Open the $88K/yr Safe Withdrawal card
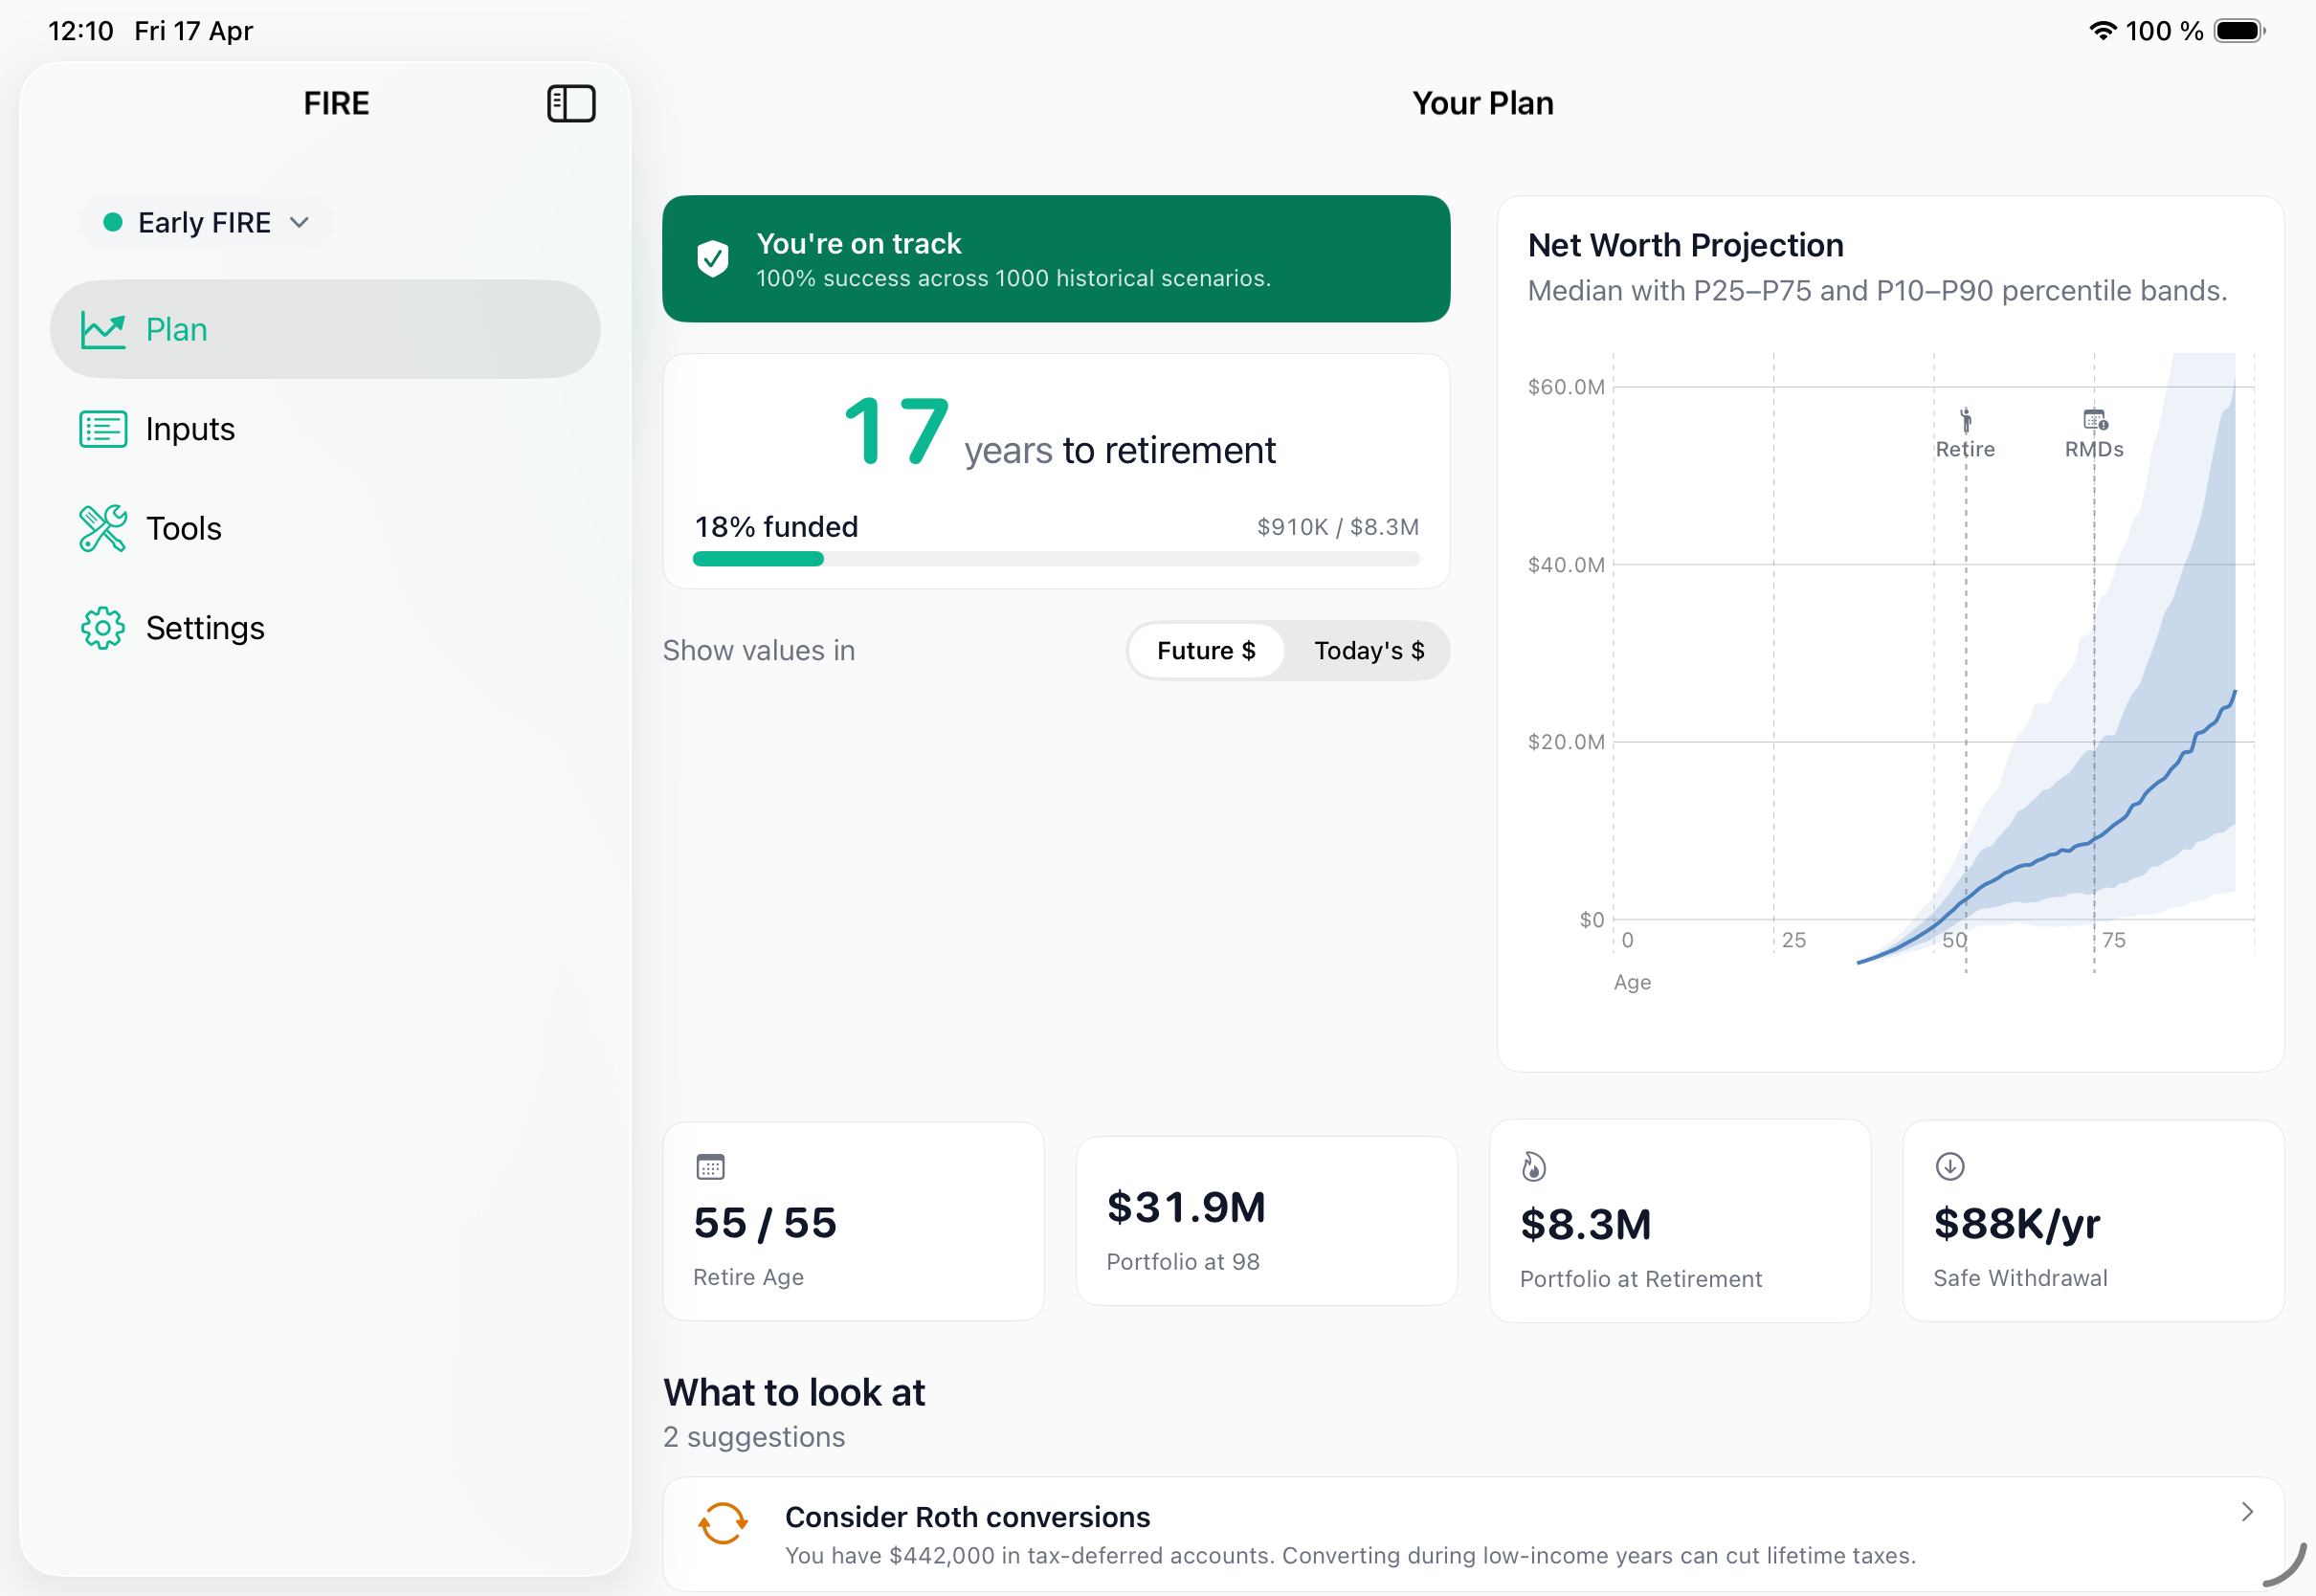2316x1596 pixels. (x=2093, y=1221)
